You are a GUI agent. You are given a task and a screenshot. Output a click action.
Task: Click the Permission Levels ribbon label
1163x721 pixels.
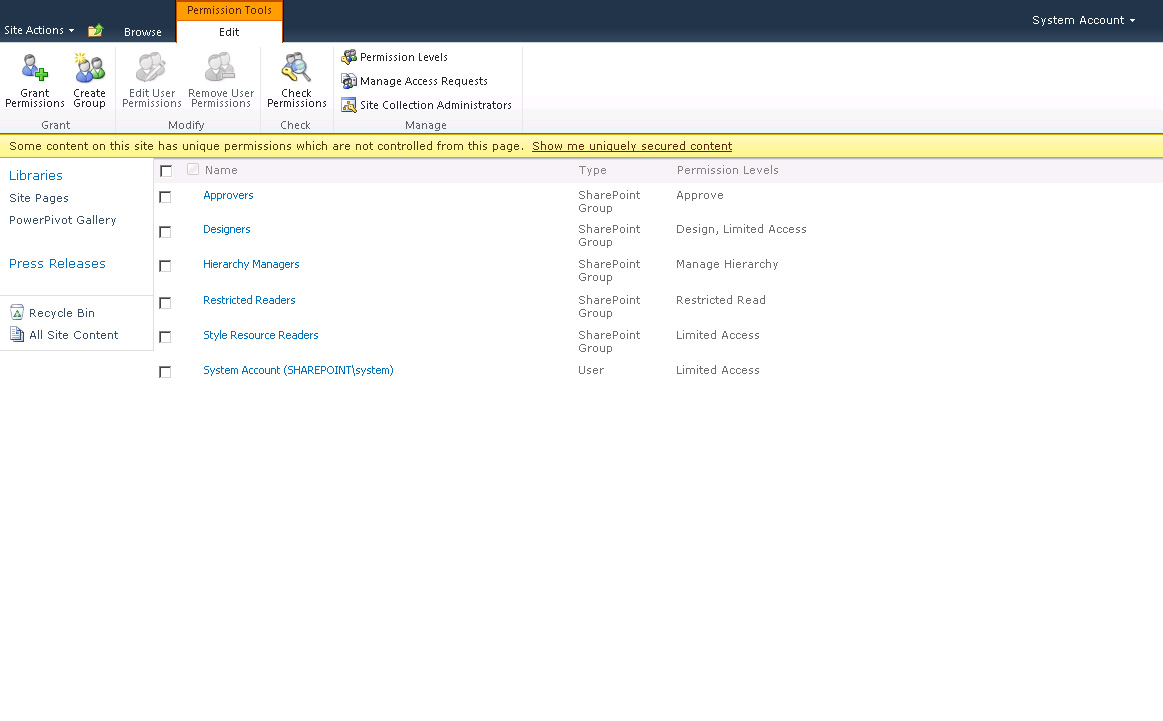pos(403,57)
